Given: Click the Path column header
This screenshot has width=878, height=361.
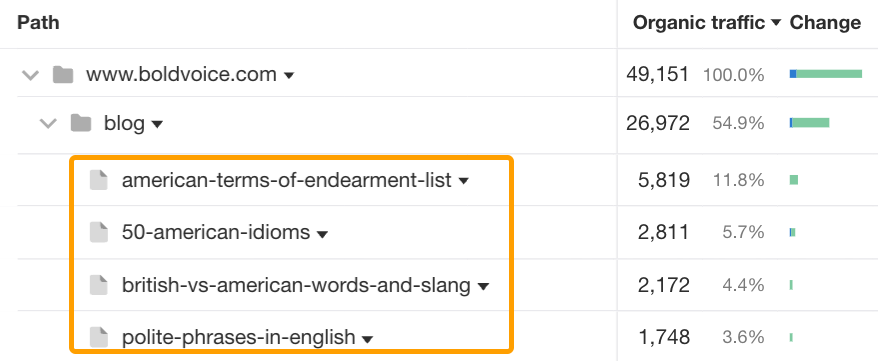Looking at the screenshot, I should click(x=38, y=23).
